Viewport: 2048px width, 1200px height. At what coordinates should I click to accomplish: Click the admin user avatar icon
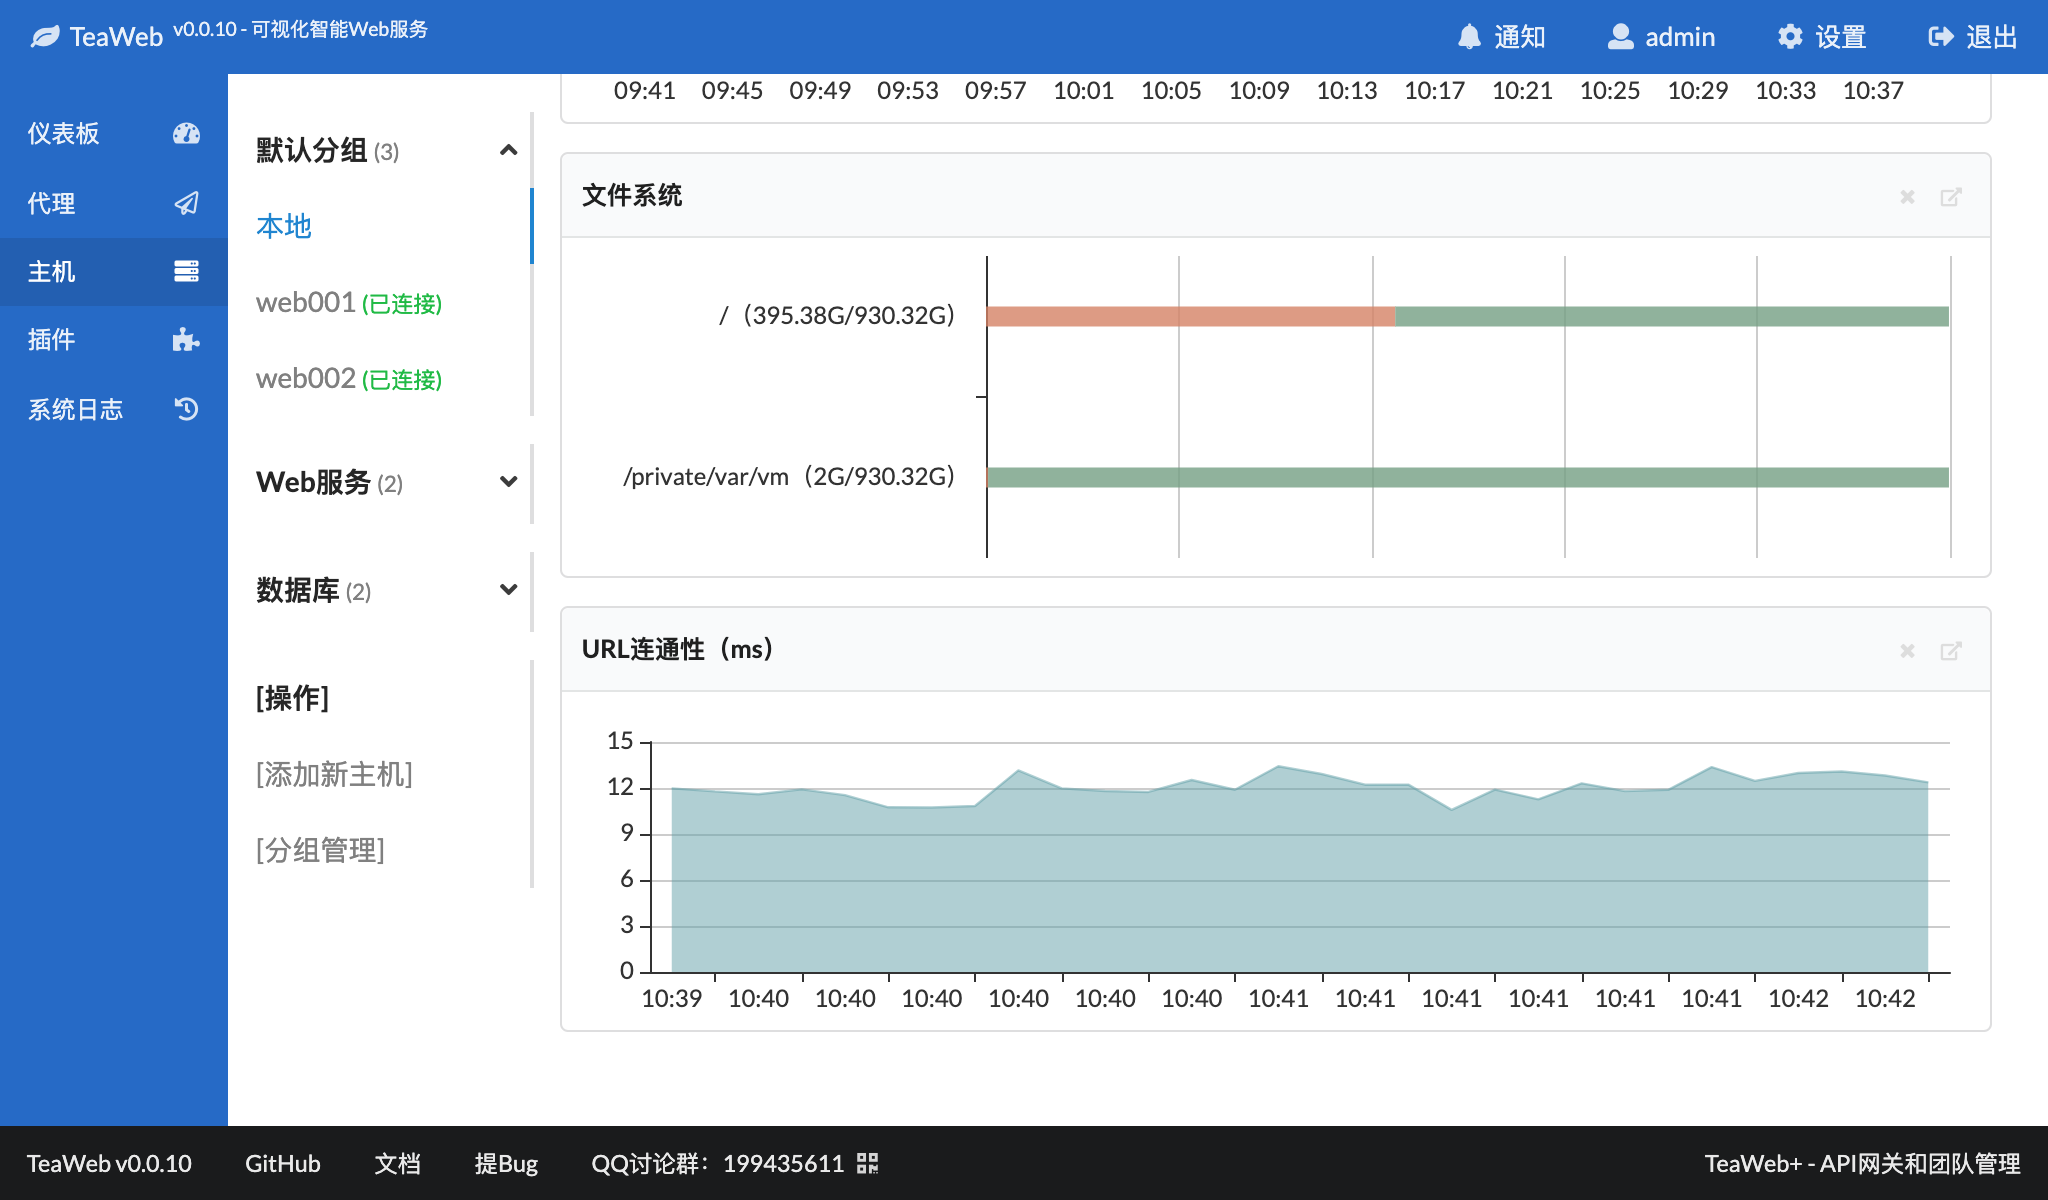1620,37
